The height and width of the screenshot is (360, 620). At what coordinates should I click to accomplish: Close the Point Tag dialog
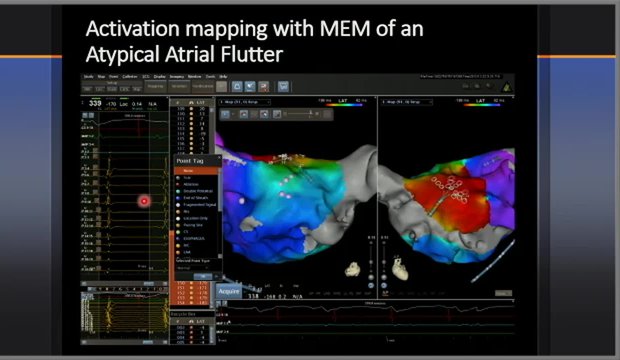click(x=219, y=157)
